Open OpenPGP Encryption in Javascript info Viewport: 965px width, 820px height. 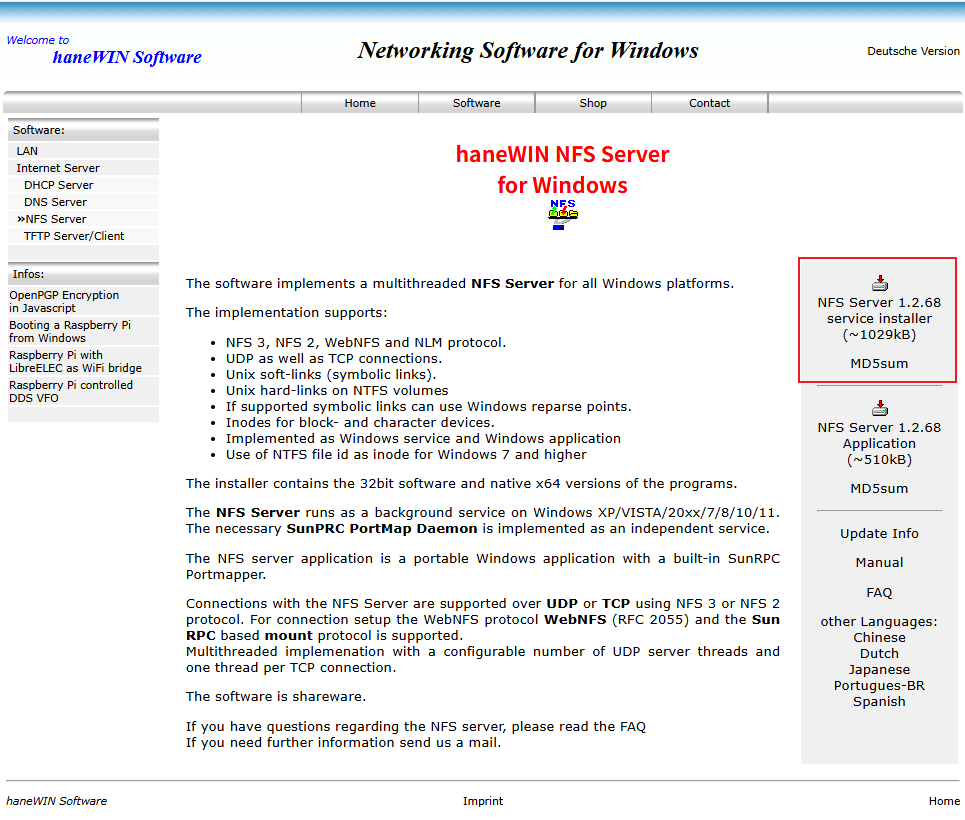click(x=83, y=301)
